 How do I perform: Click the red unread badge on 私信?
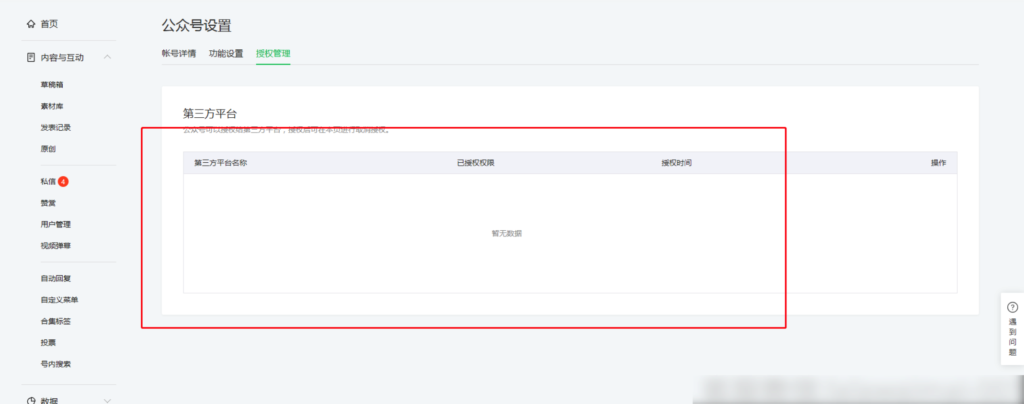click(63, 181)
